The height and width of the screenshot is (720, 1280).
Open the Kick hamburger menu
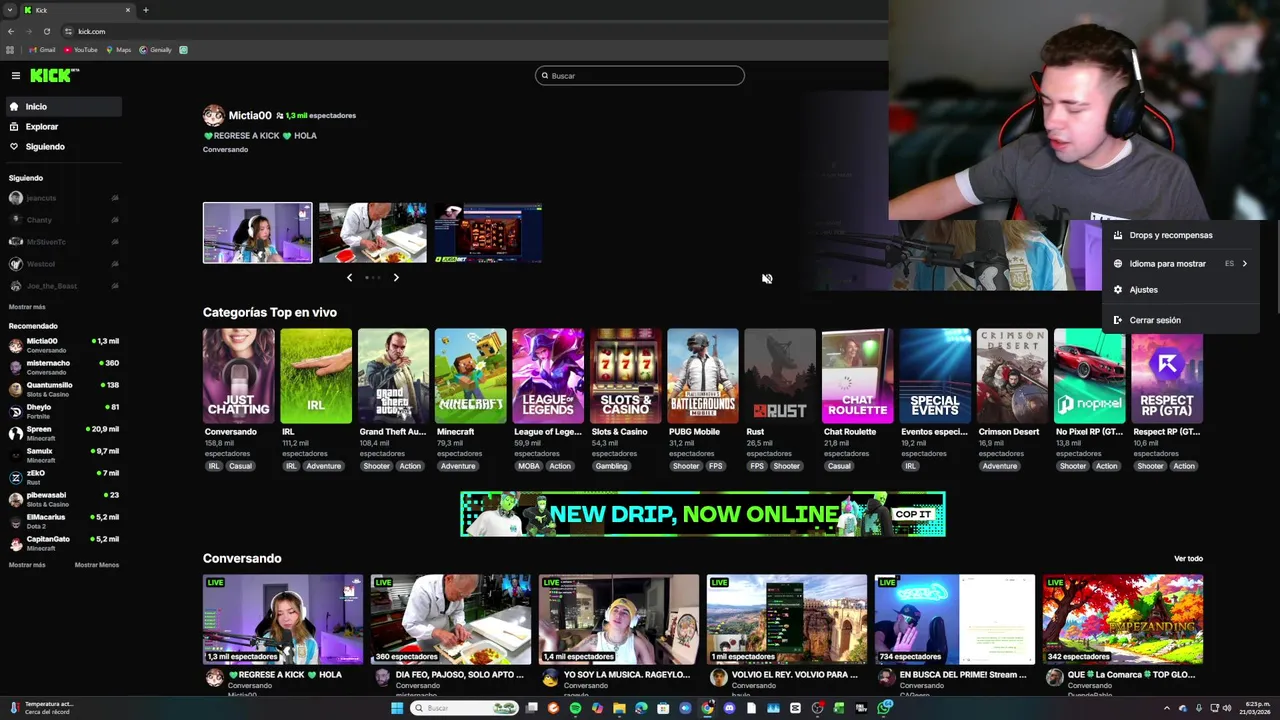point(15,76)
